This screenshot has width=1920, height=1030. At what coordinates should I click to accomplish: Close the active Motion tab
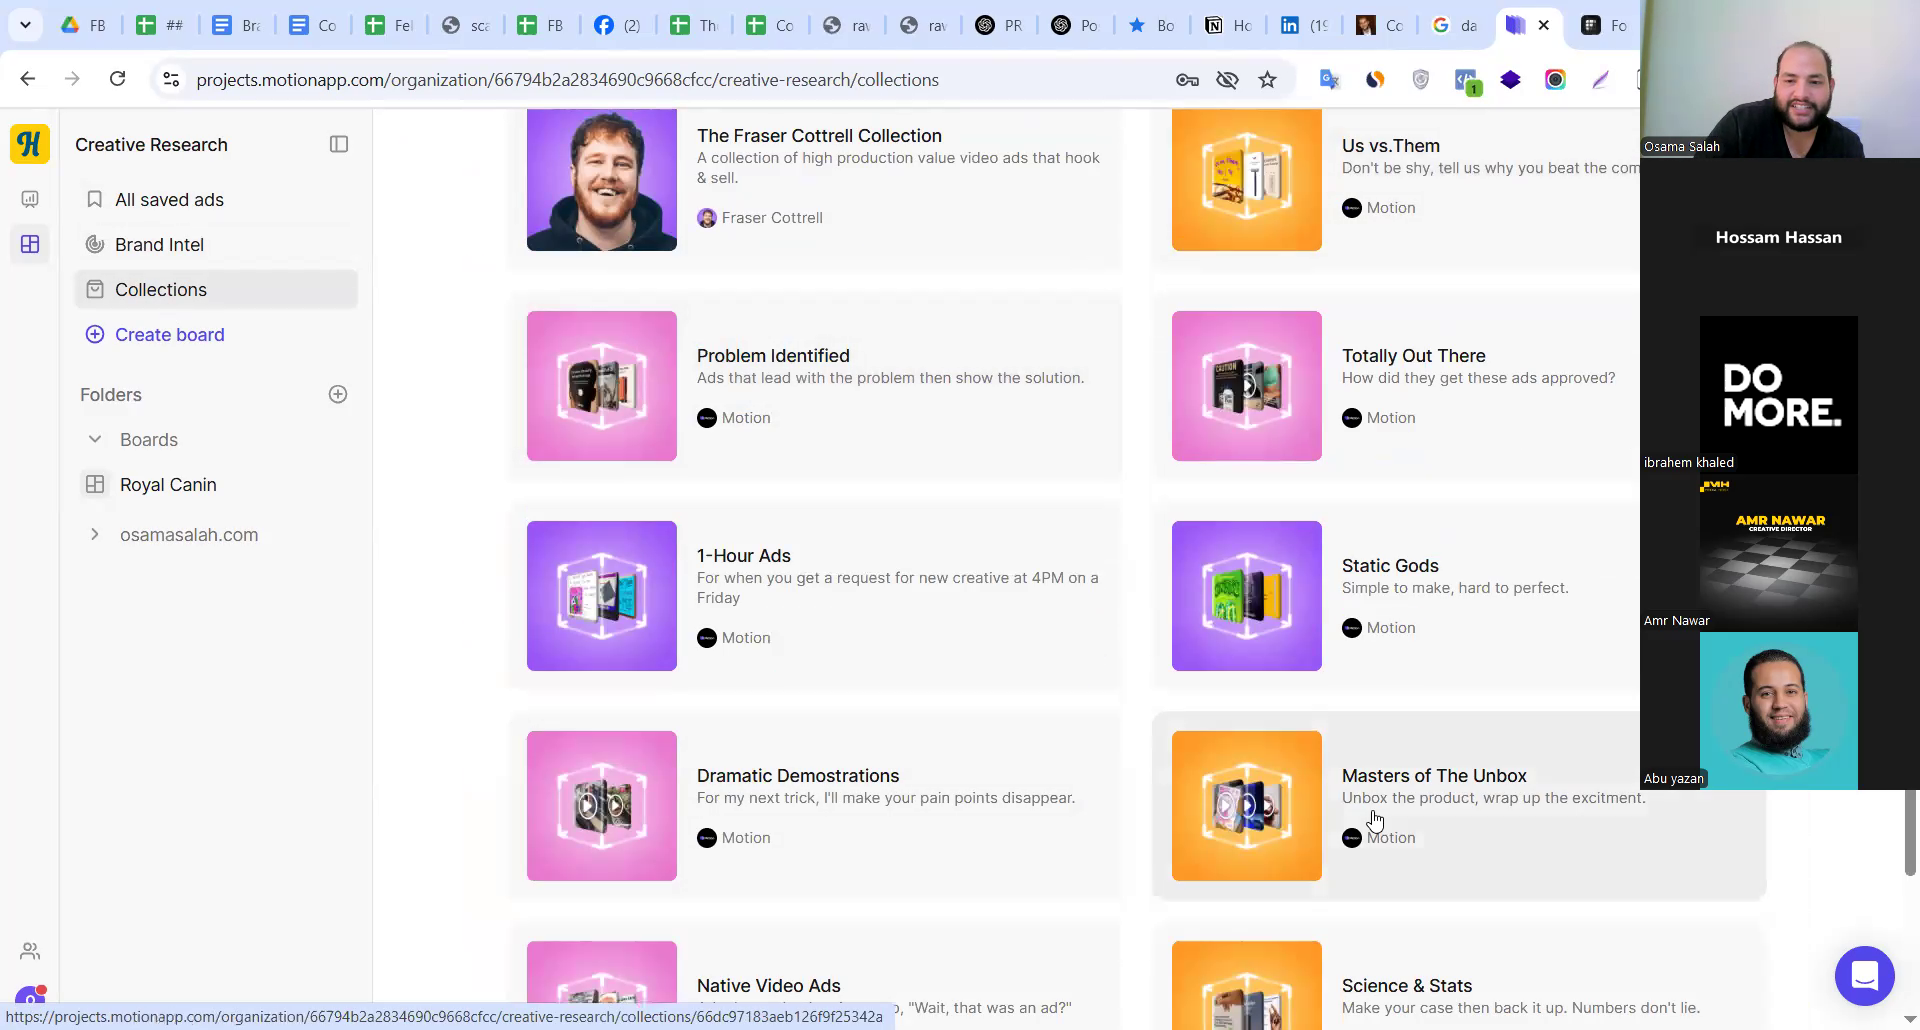pos(1544,25)
